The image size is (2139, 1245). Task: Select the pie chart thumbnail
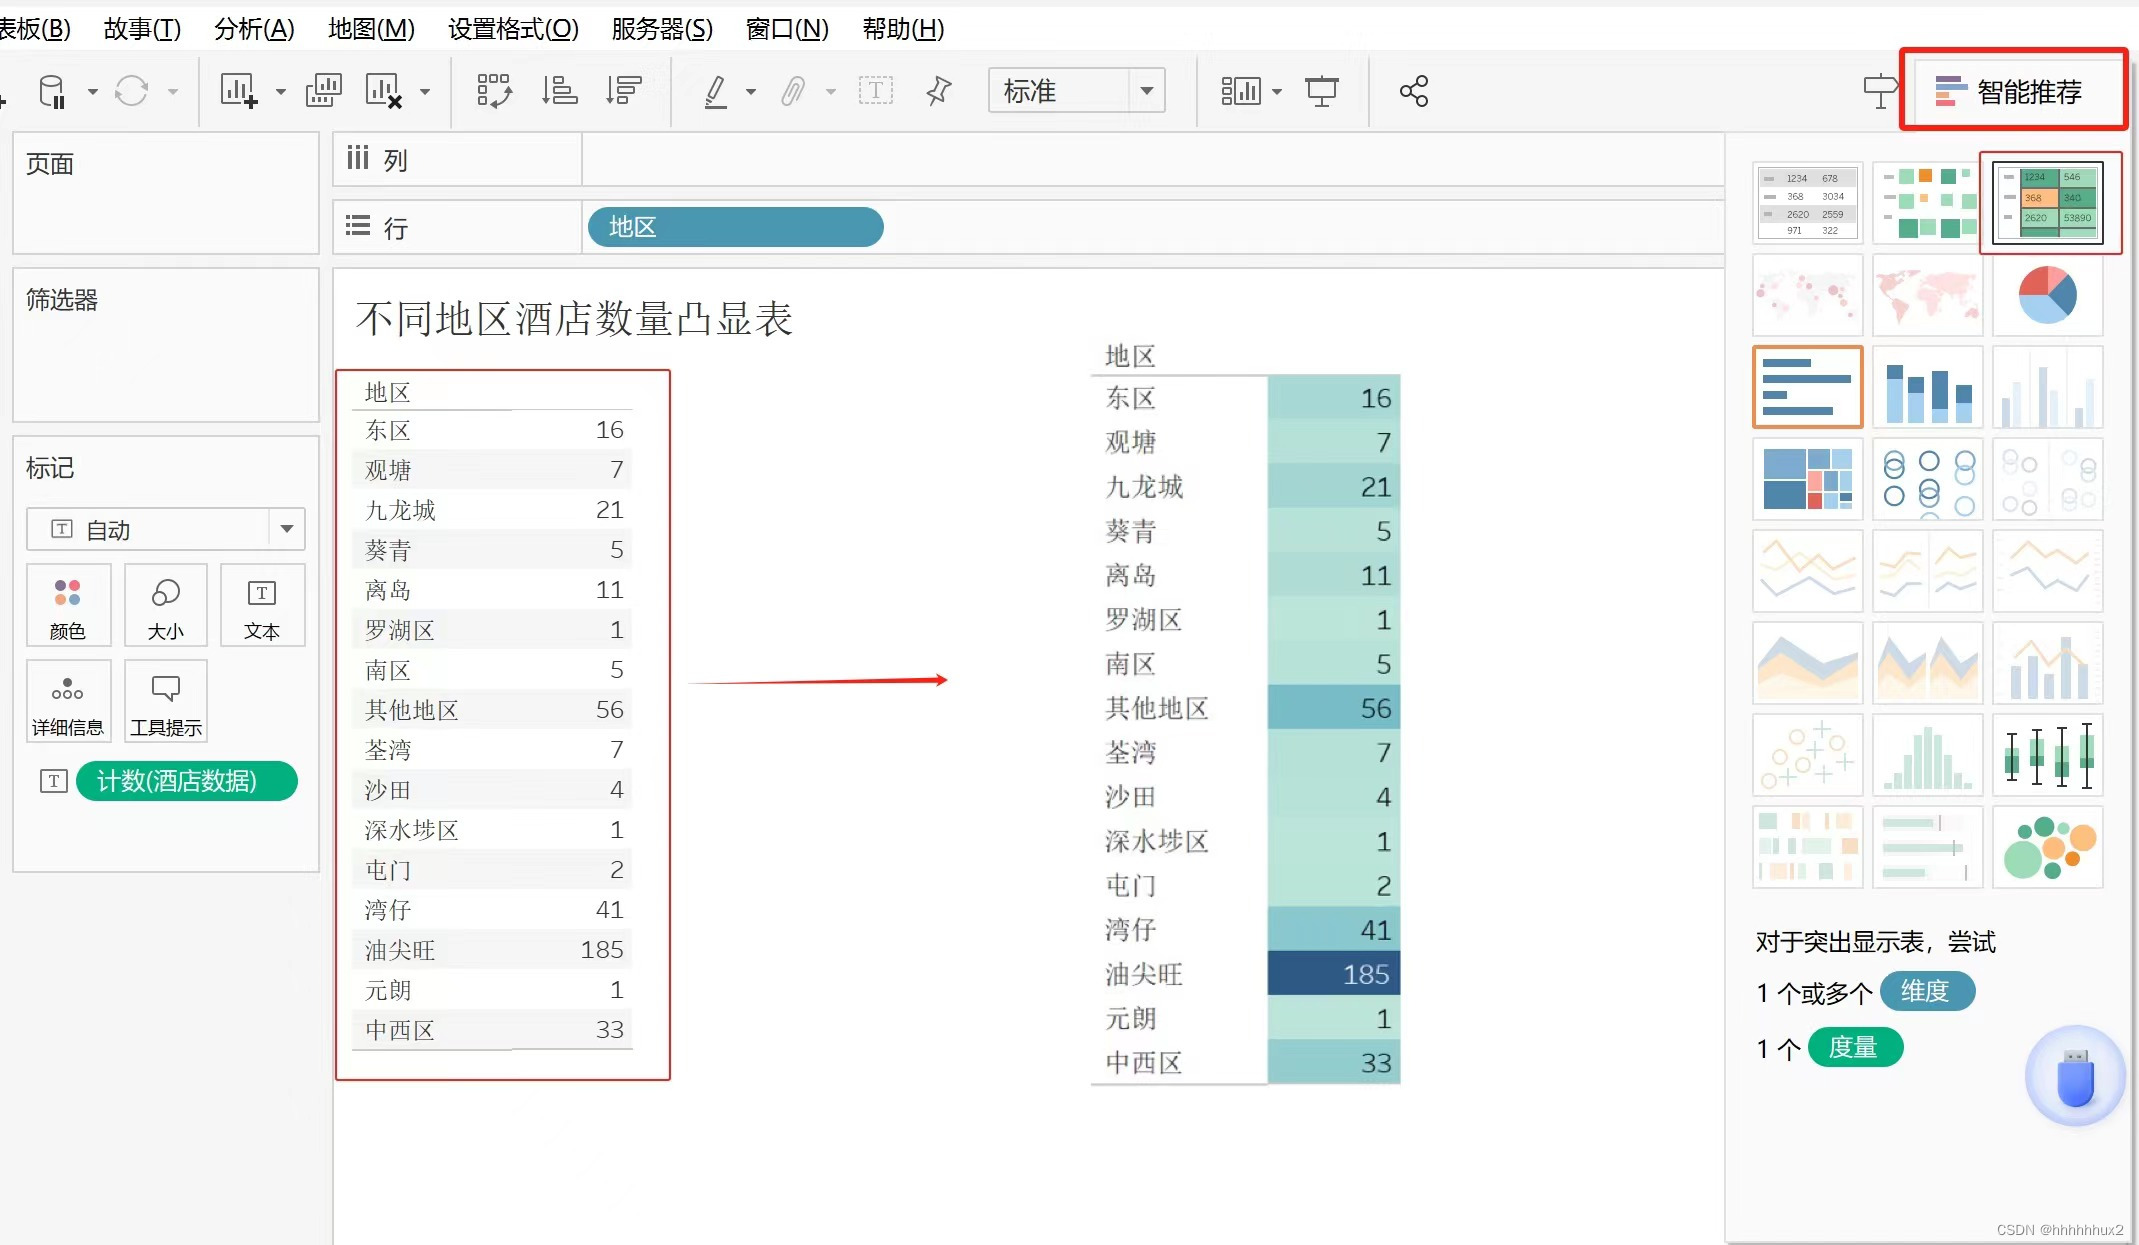(x=2047, y=294)
